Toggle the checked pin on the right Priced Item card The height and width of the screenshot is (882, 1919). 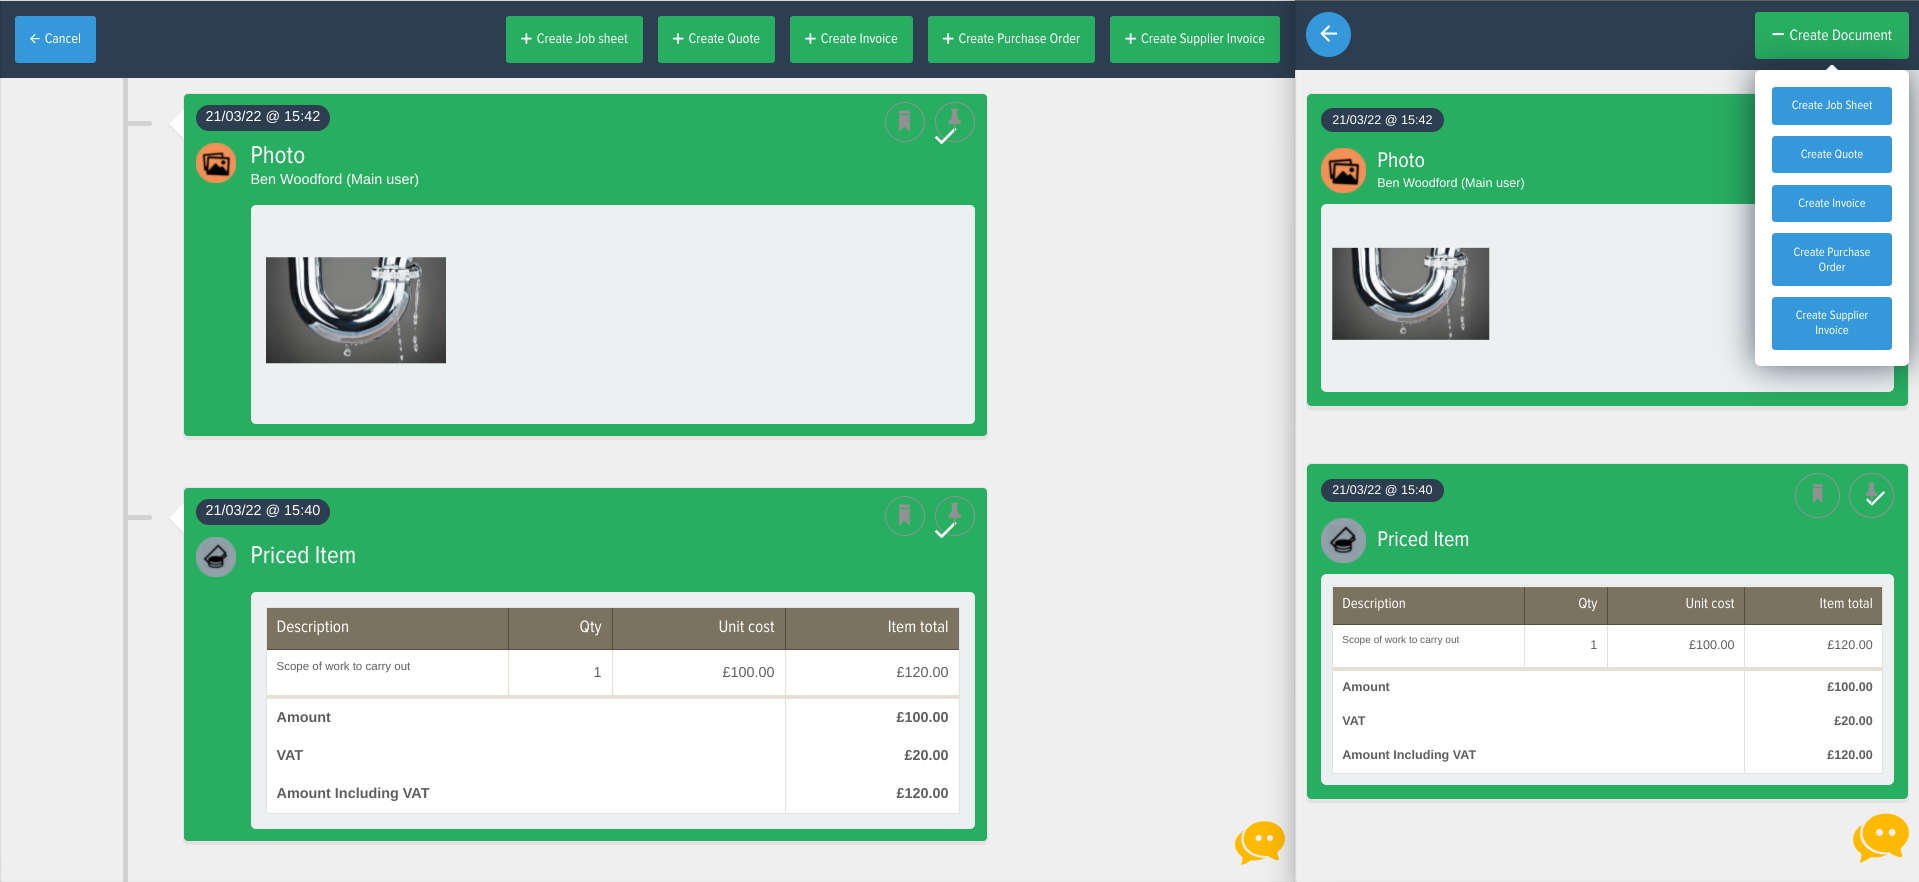coord(1871,494)
